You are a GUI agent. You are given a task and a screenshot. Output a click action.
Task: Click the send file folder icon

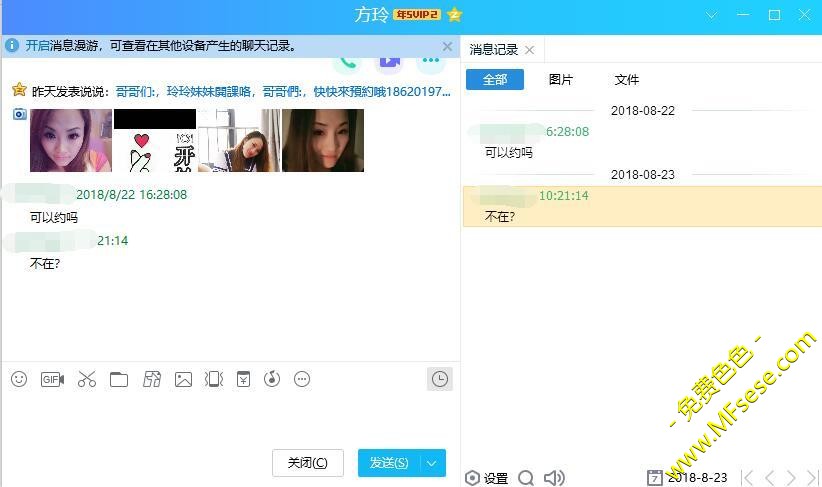[x=119, y=379]
